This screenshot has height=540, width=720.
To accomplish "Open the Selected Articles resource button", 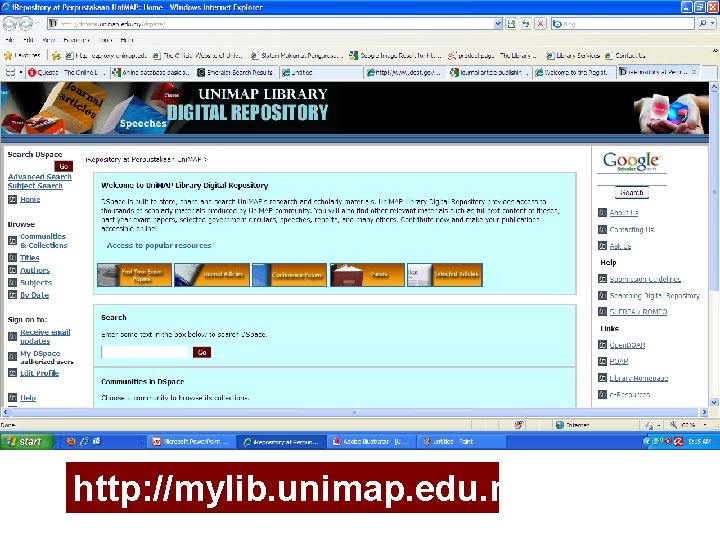I will point(444,275).
